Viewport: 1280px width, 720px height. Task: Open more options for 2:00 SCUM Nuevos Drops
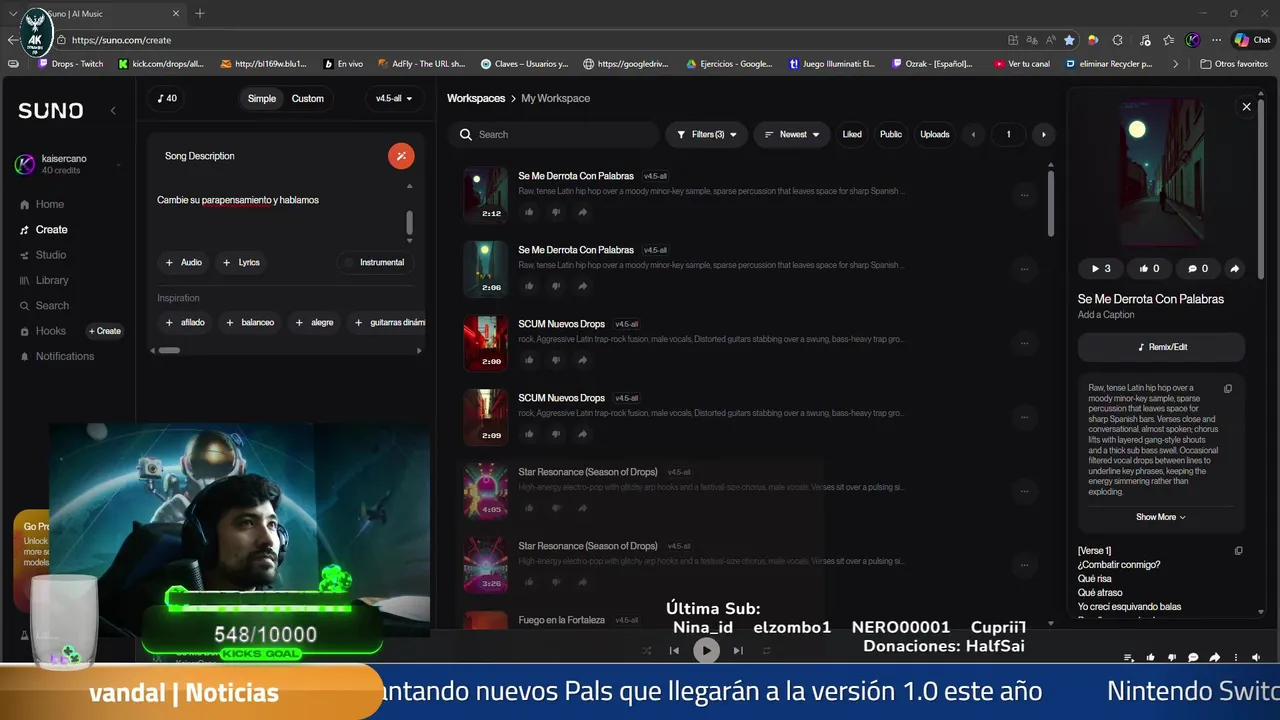coord(1024,343)
